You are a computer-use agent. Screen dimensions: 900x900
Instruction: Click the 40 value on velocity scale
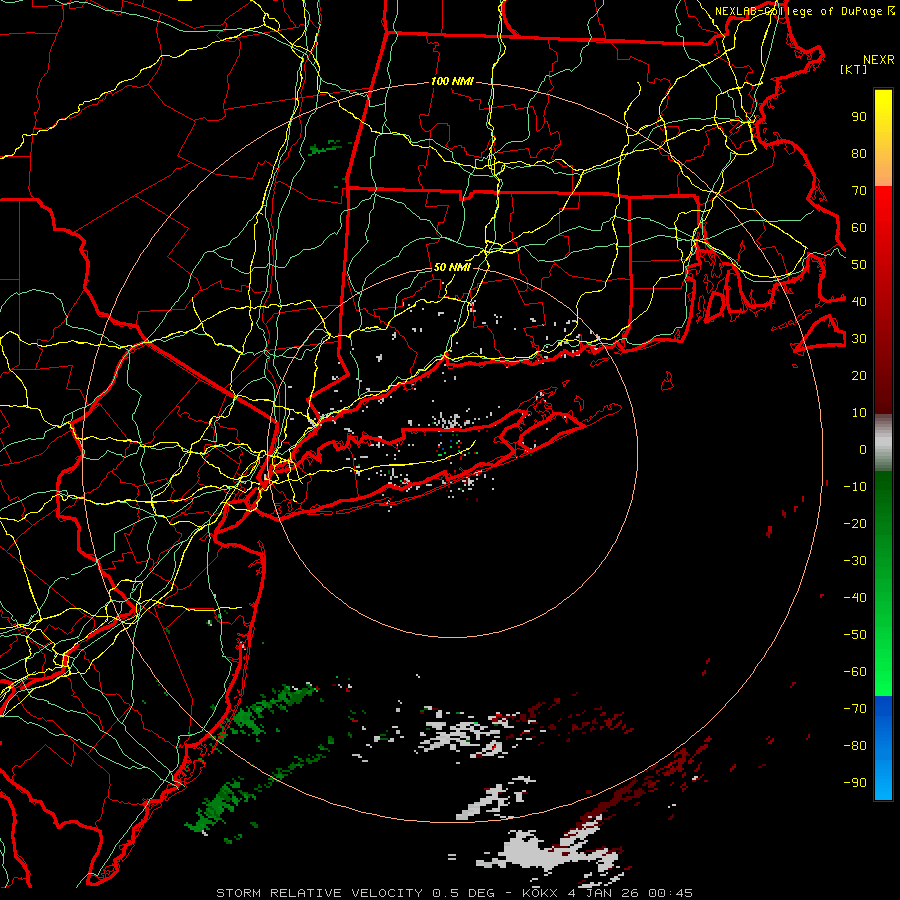tap(859, 302)
